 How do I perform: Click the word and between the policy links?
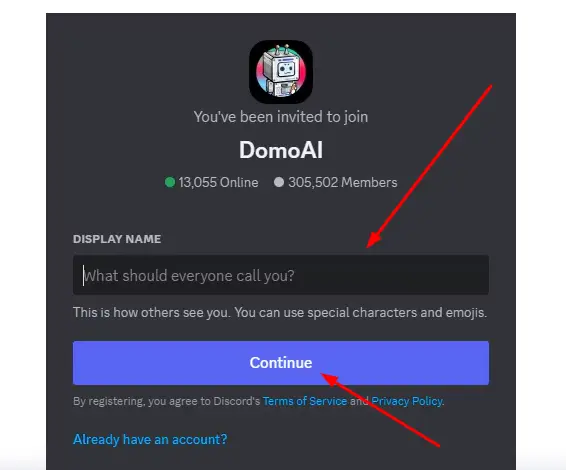click(359, 401)
